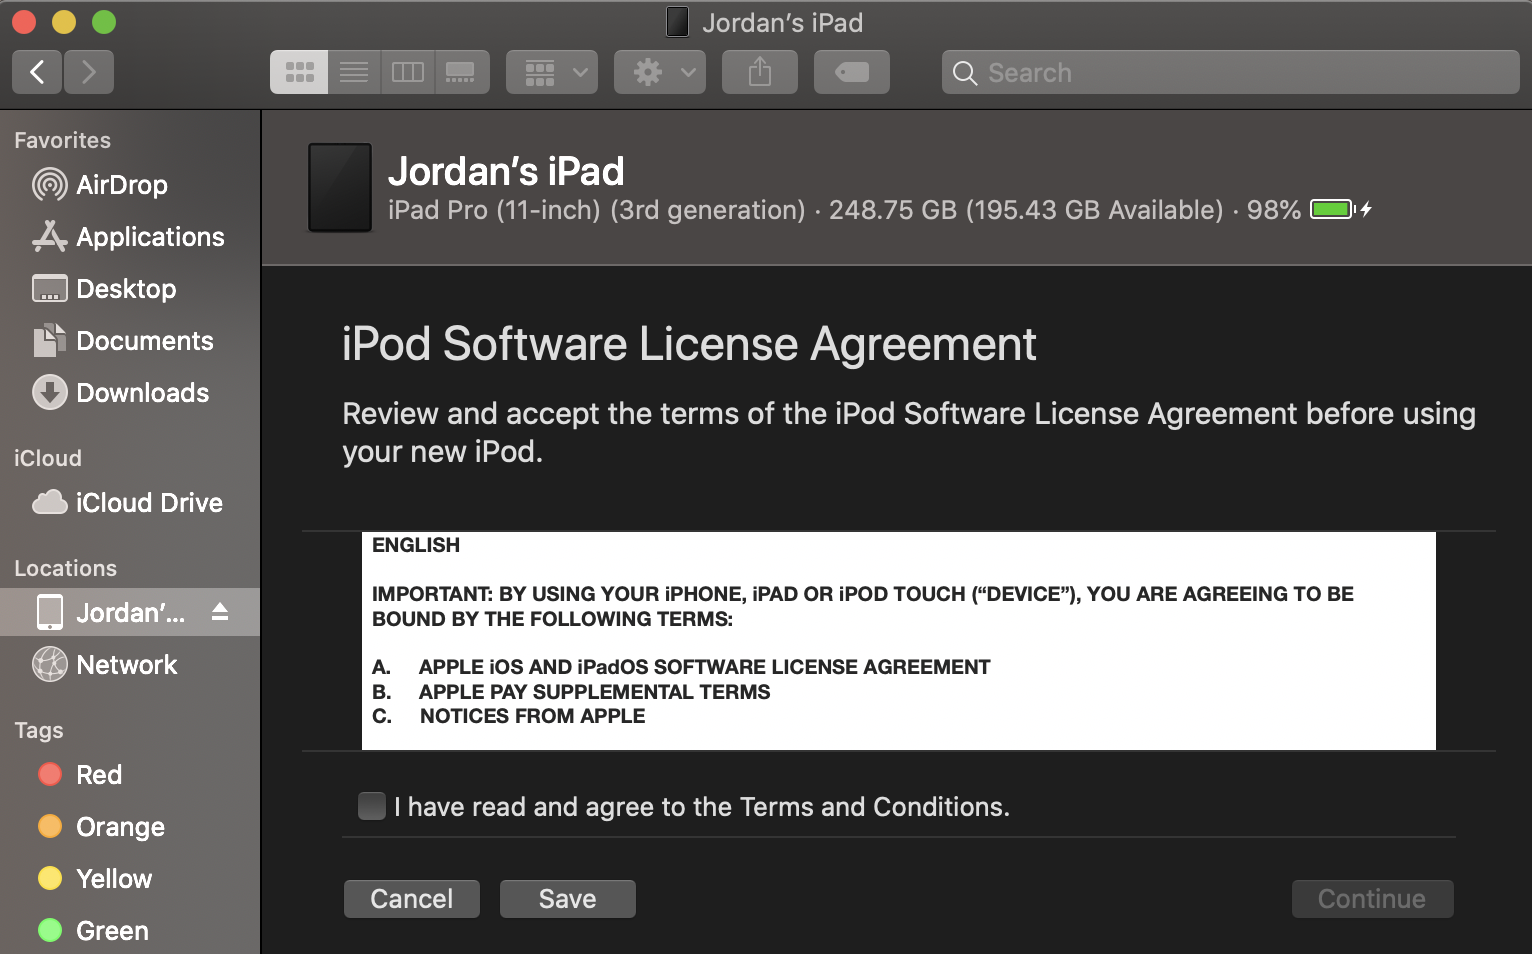Go back with the left chevron button

pos(37,72)
